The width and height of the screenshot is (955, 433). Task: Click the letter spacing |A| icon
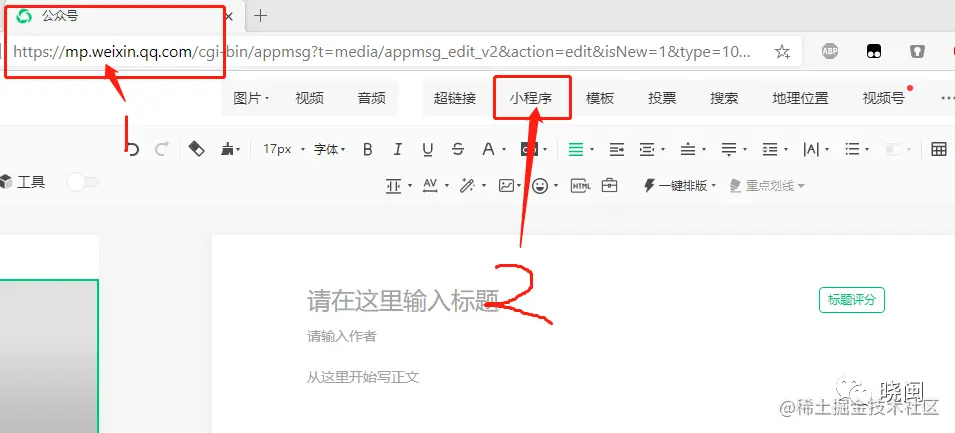pyautogui.click(x=811, y=149)
